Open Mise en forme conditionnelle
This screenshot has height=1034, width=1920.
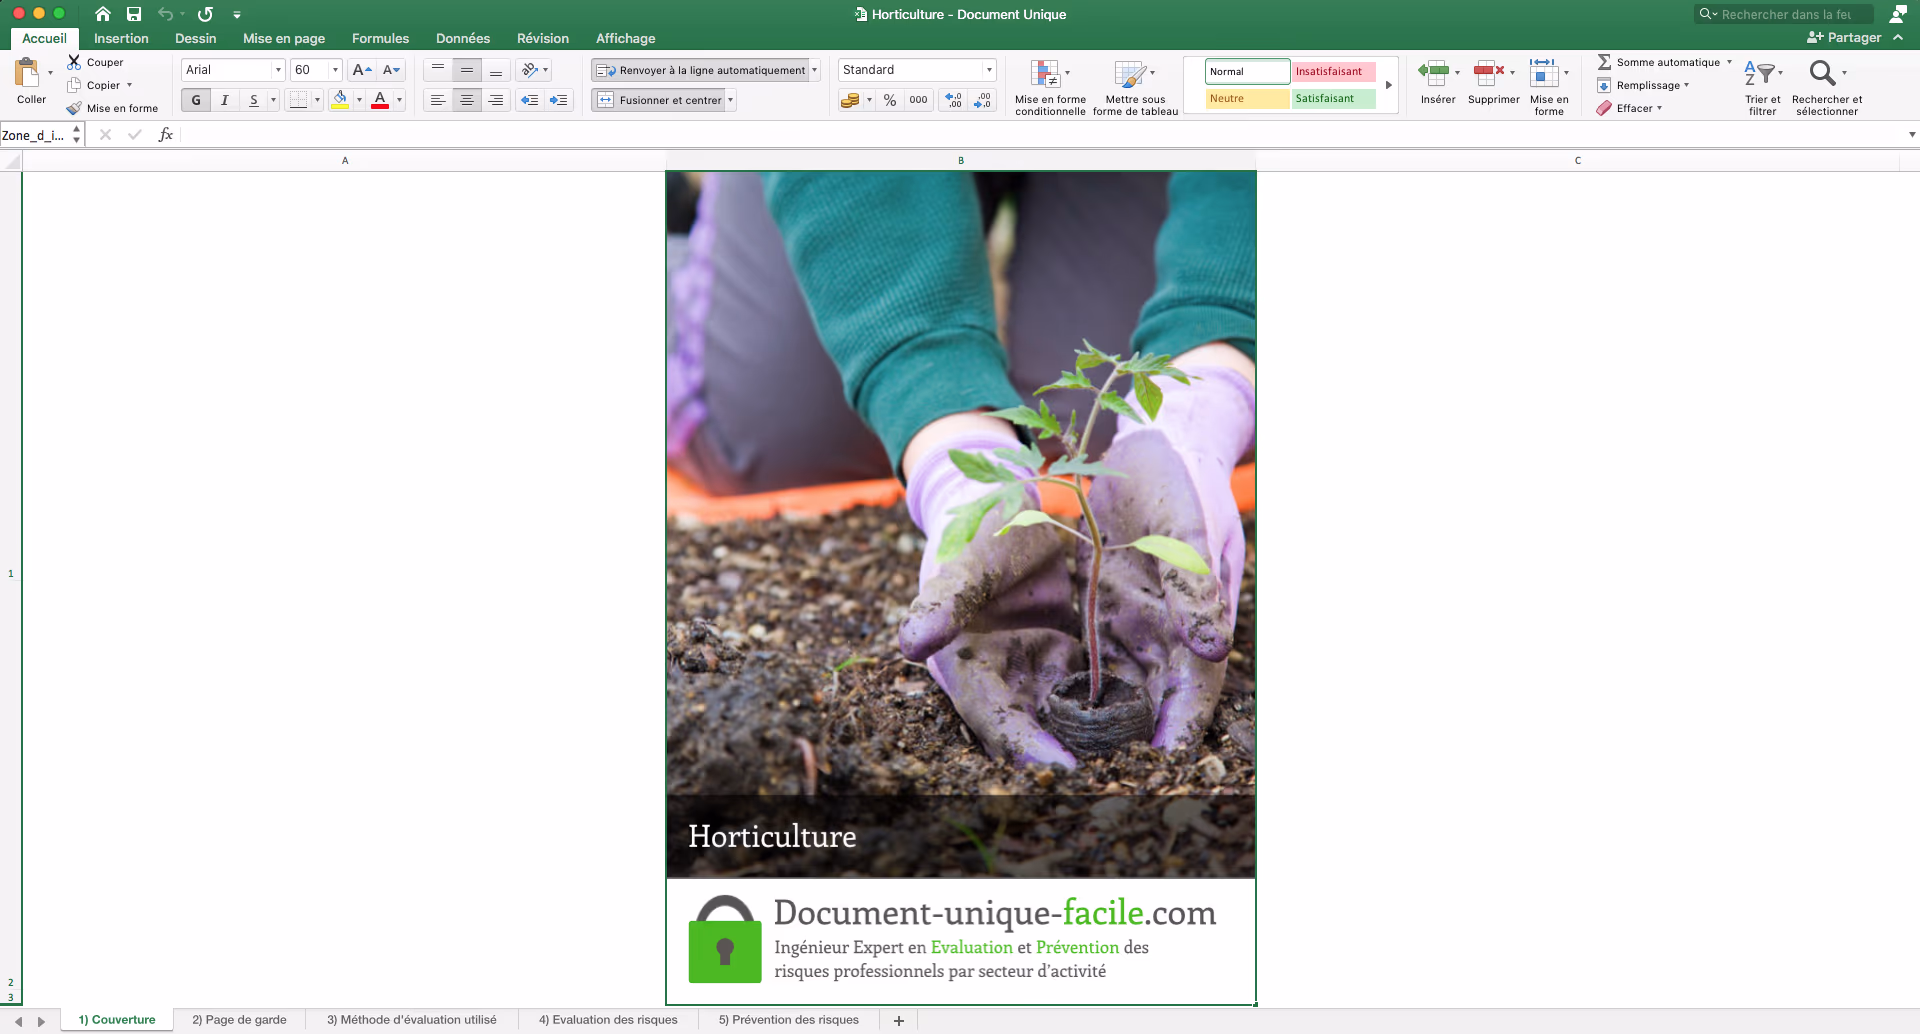click(x=1050, y=87)
